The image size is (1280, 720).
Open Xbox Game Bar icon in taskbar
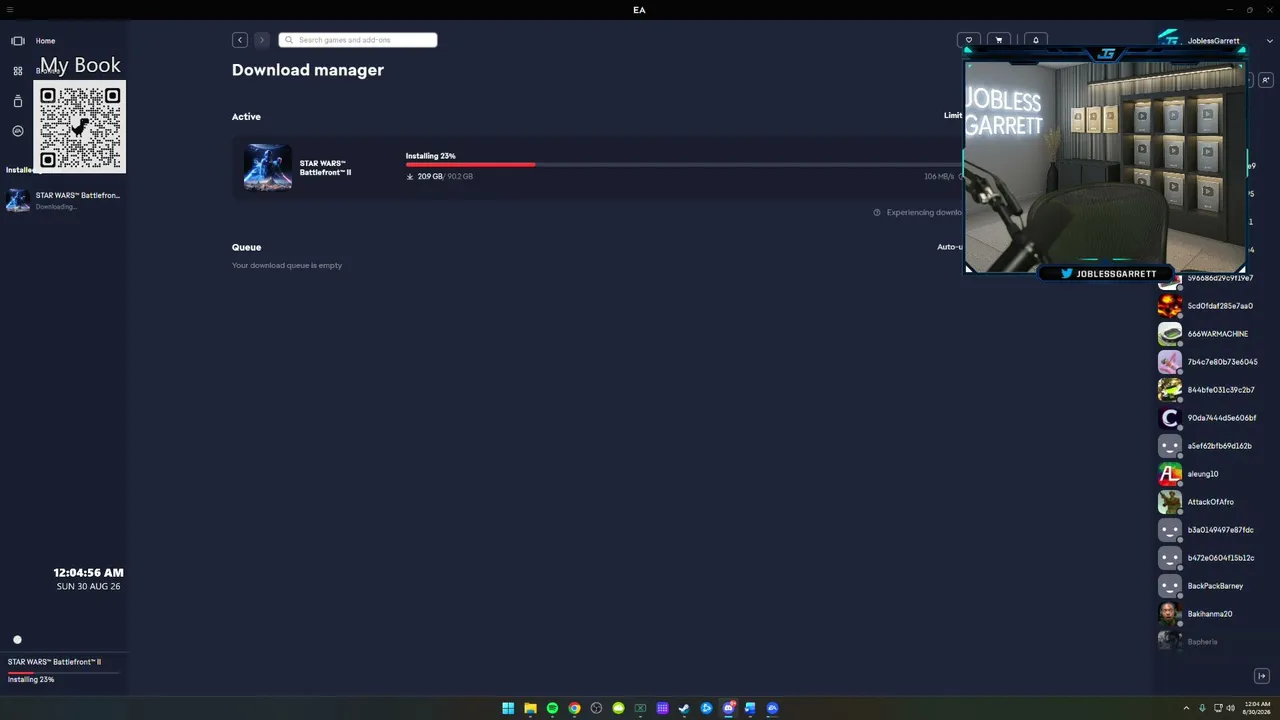click(640, 708)
